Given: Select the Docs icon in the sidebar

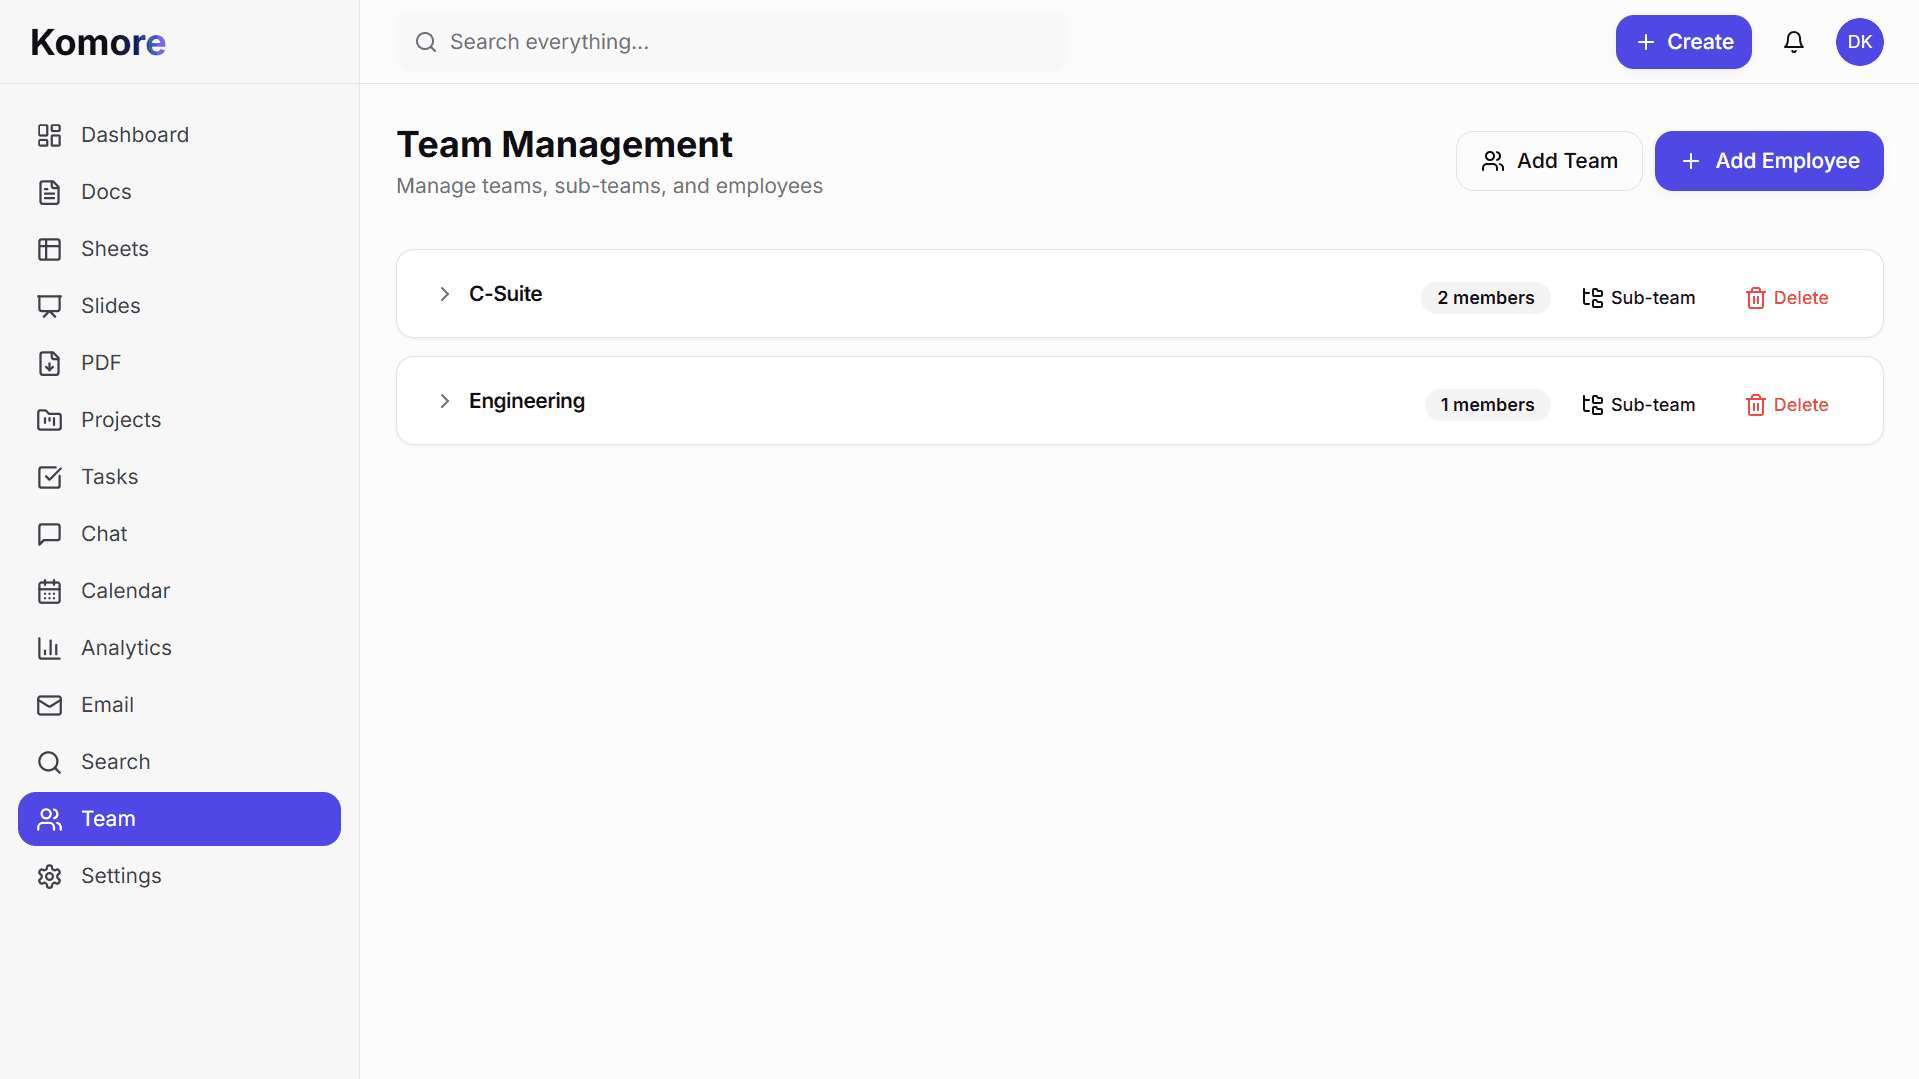Looking at the screenshot, I should tap(50, 191).
